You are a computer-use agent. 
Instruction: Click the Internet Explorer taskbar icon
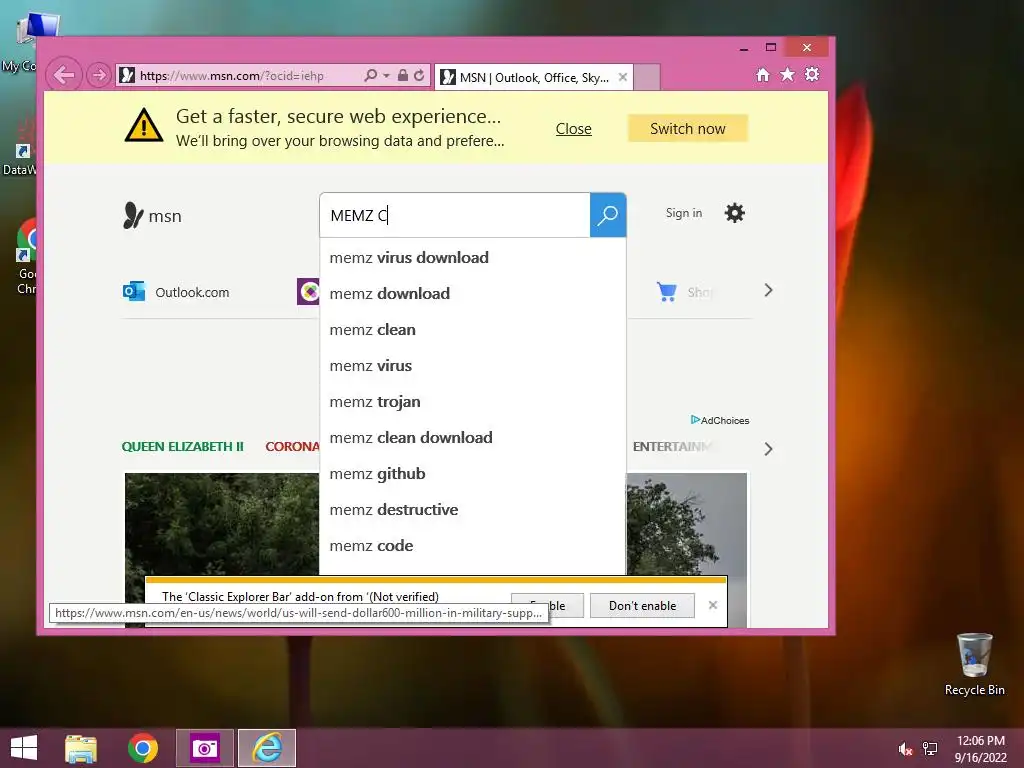267,748
